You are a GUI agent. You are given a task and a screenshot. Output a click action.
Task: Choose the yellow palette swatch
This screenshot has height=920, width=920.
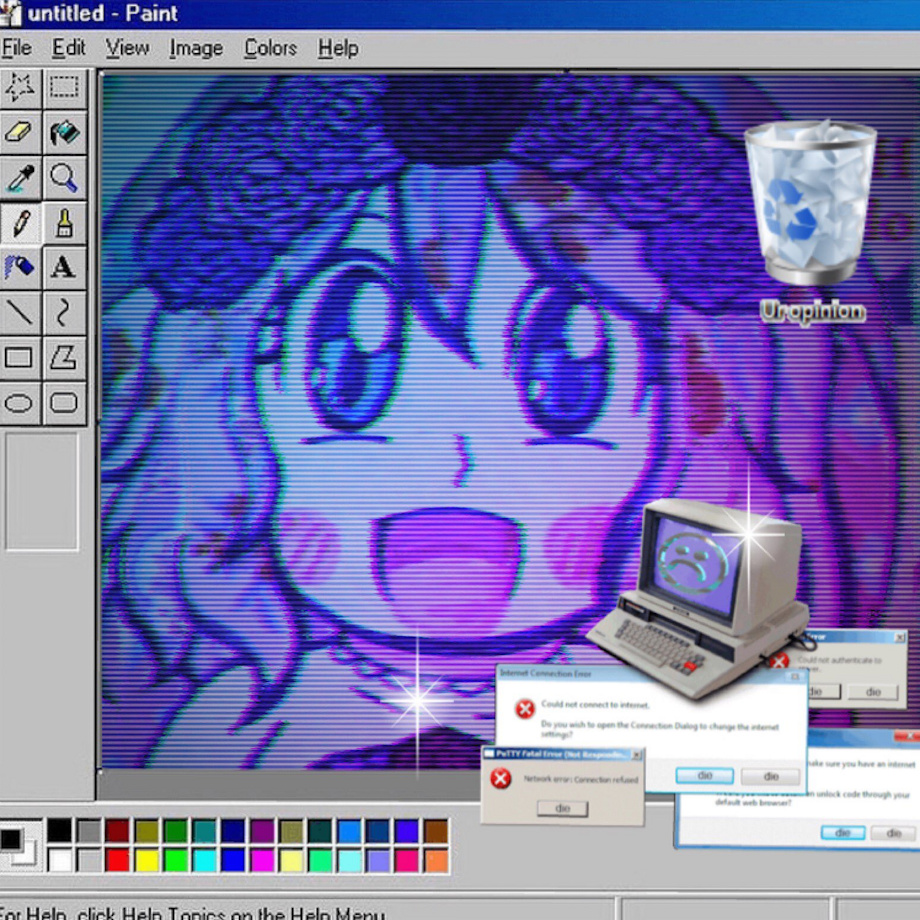tap(147, 860)
